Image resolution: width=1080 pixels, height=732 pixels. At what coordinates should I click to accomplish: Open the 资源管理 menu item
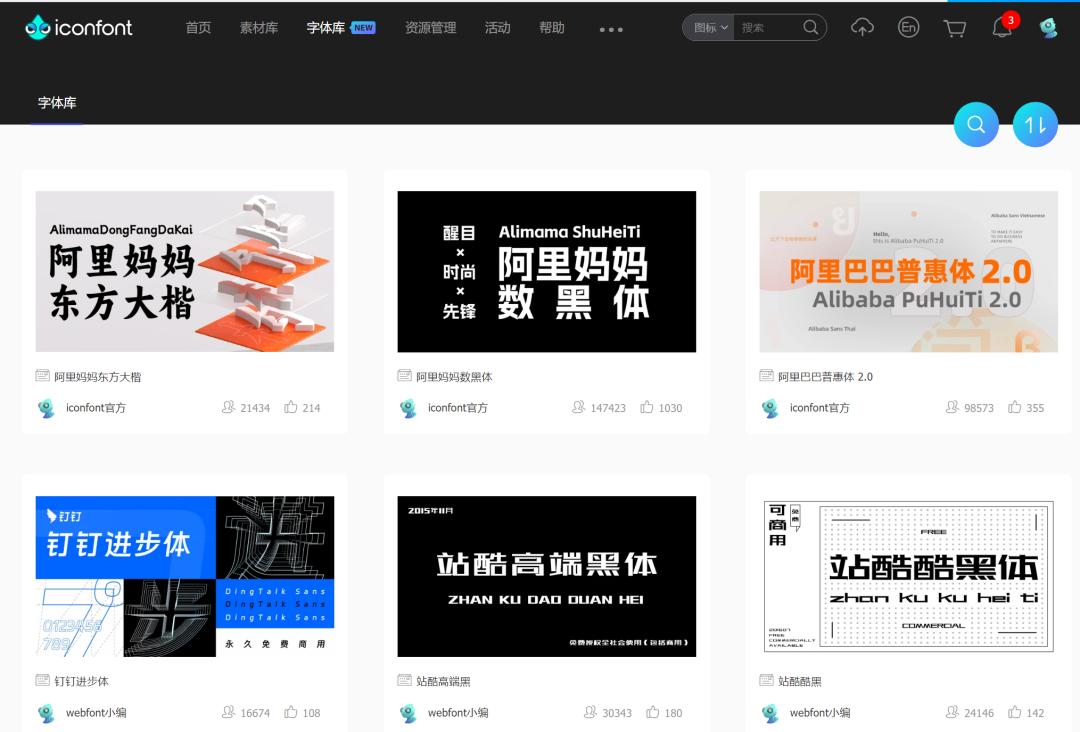[430, 28]
